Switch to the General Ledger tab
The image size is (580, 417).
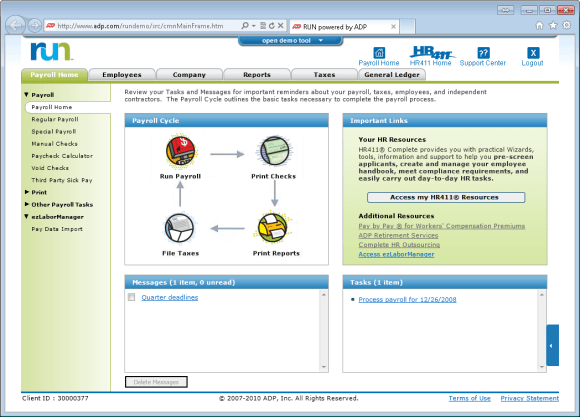392,75
